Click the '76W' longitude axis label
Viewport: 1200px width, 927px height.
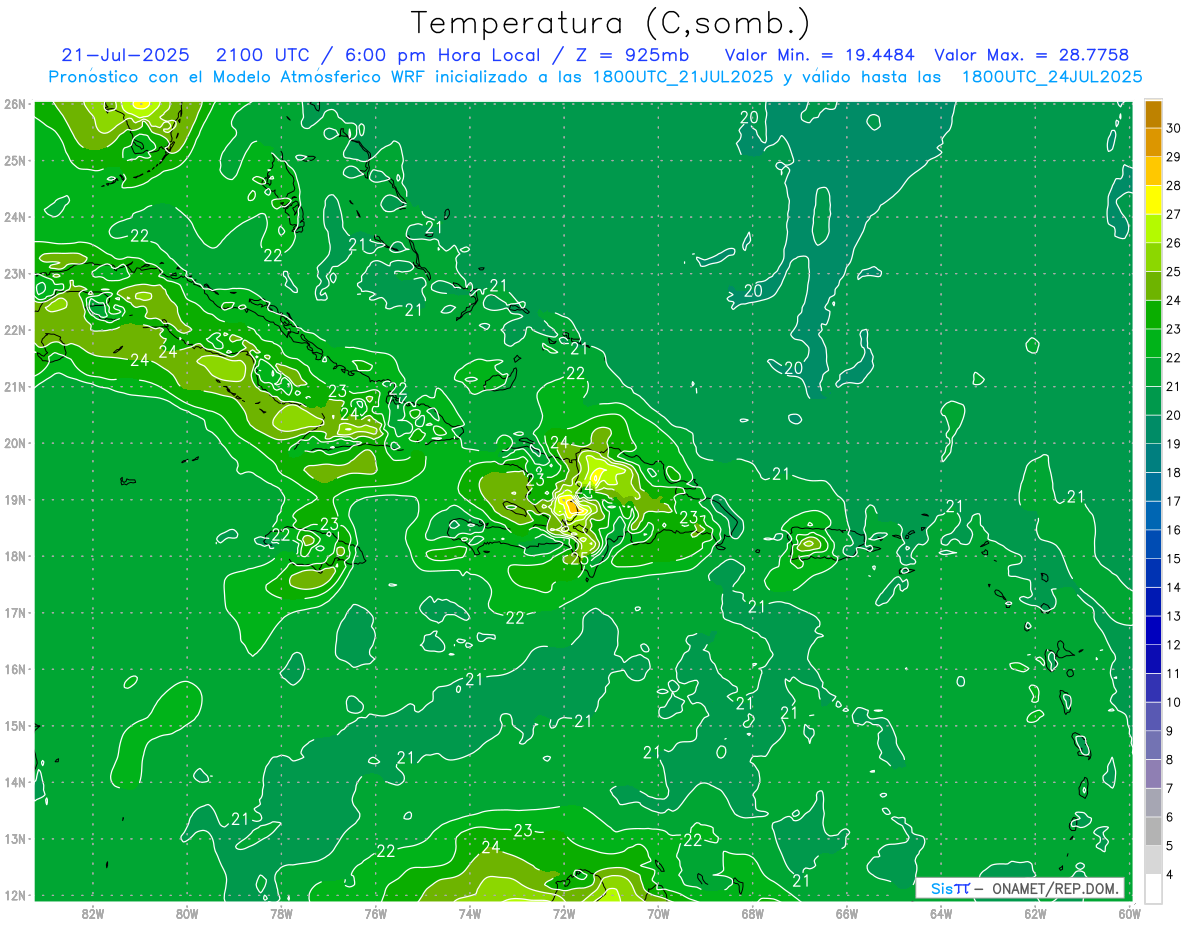coord(376,913)
